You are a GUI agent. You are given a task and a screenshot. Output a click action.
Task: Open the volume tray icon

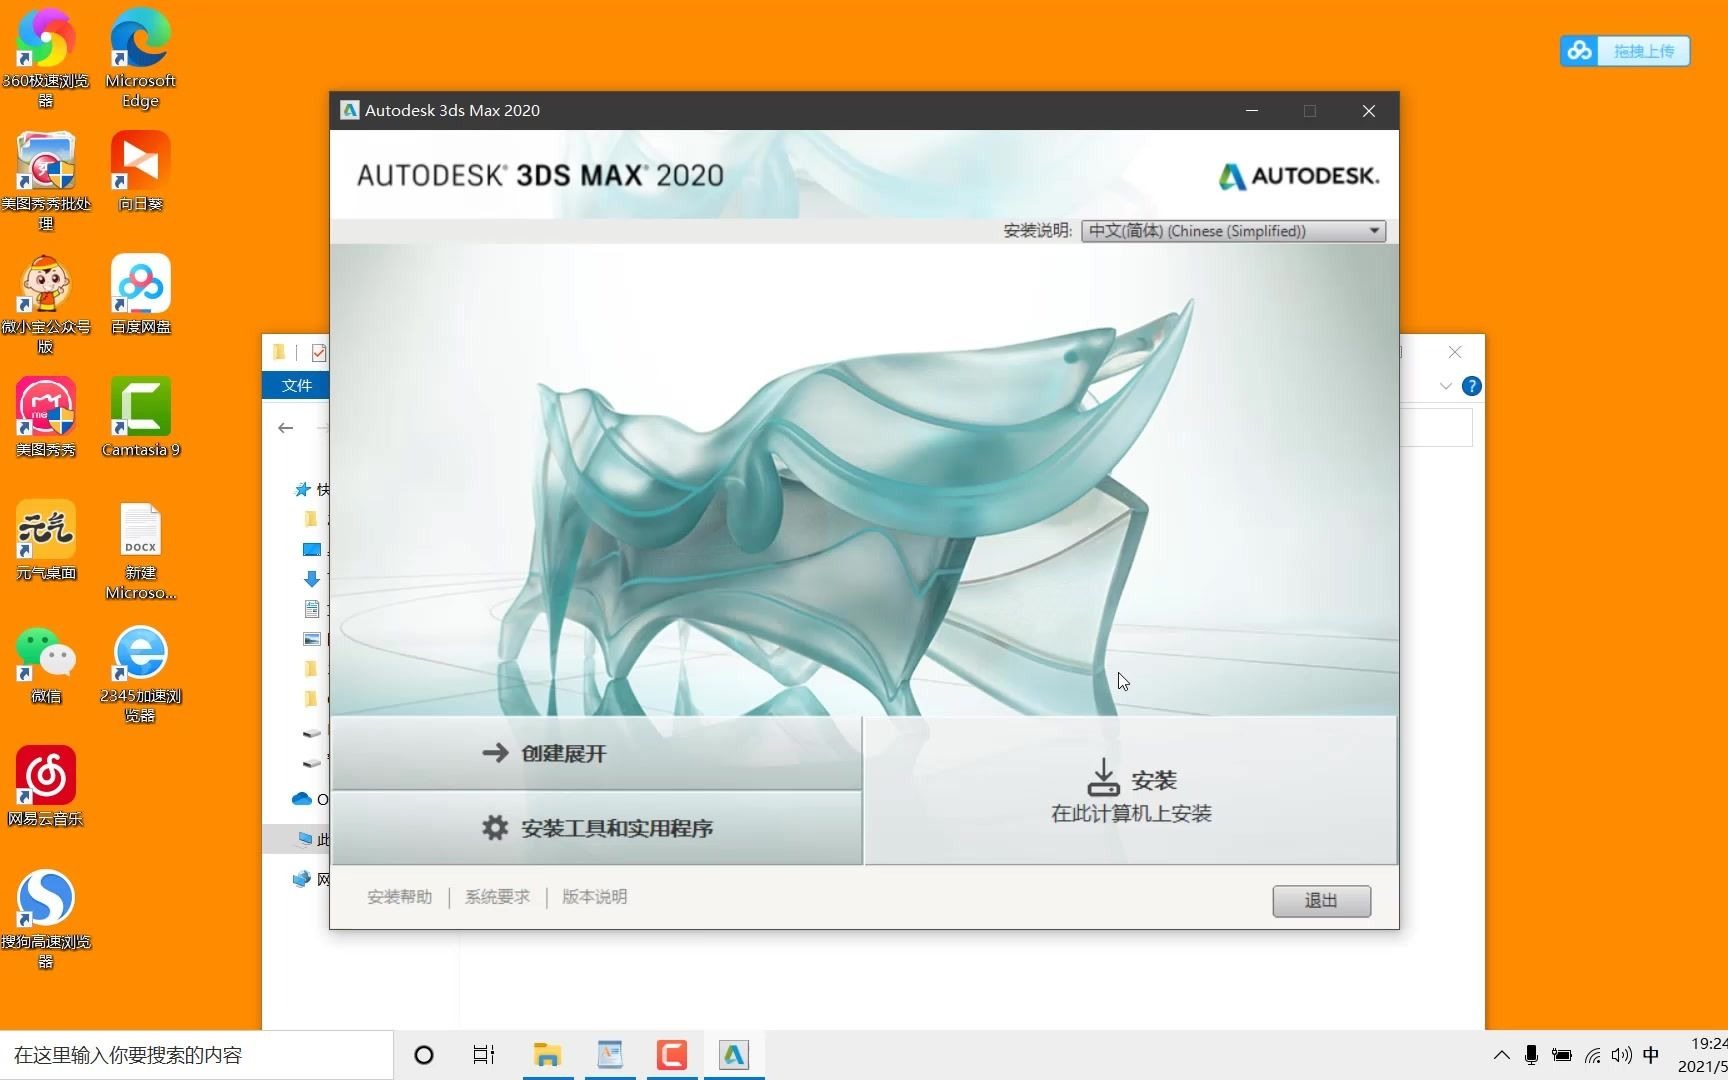[x=1621, y=1055]
